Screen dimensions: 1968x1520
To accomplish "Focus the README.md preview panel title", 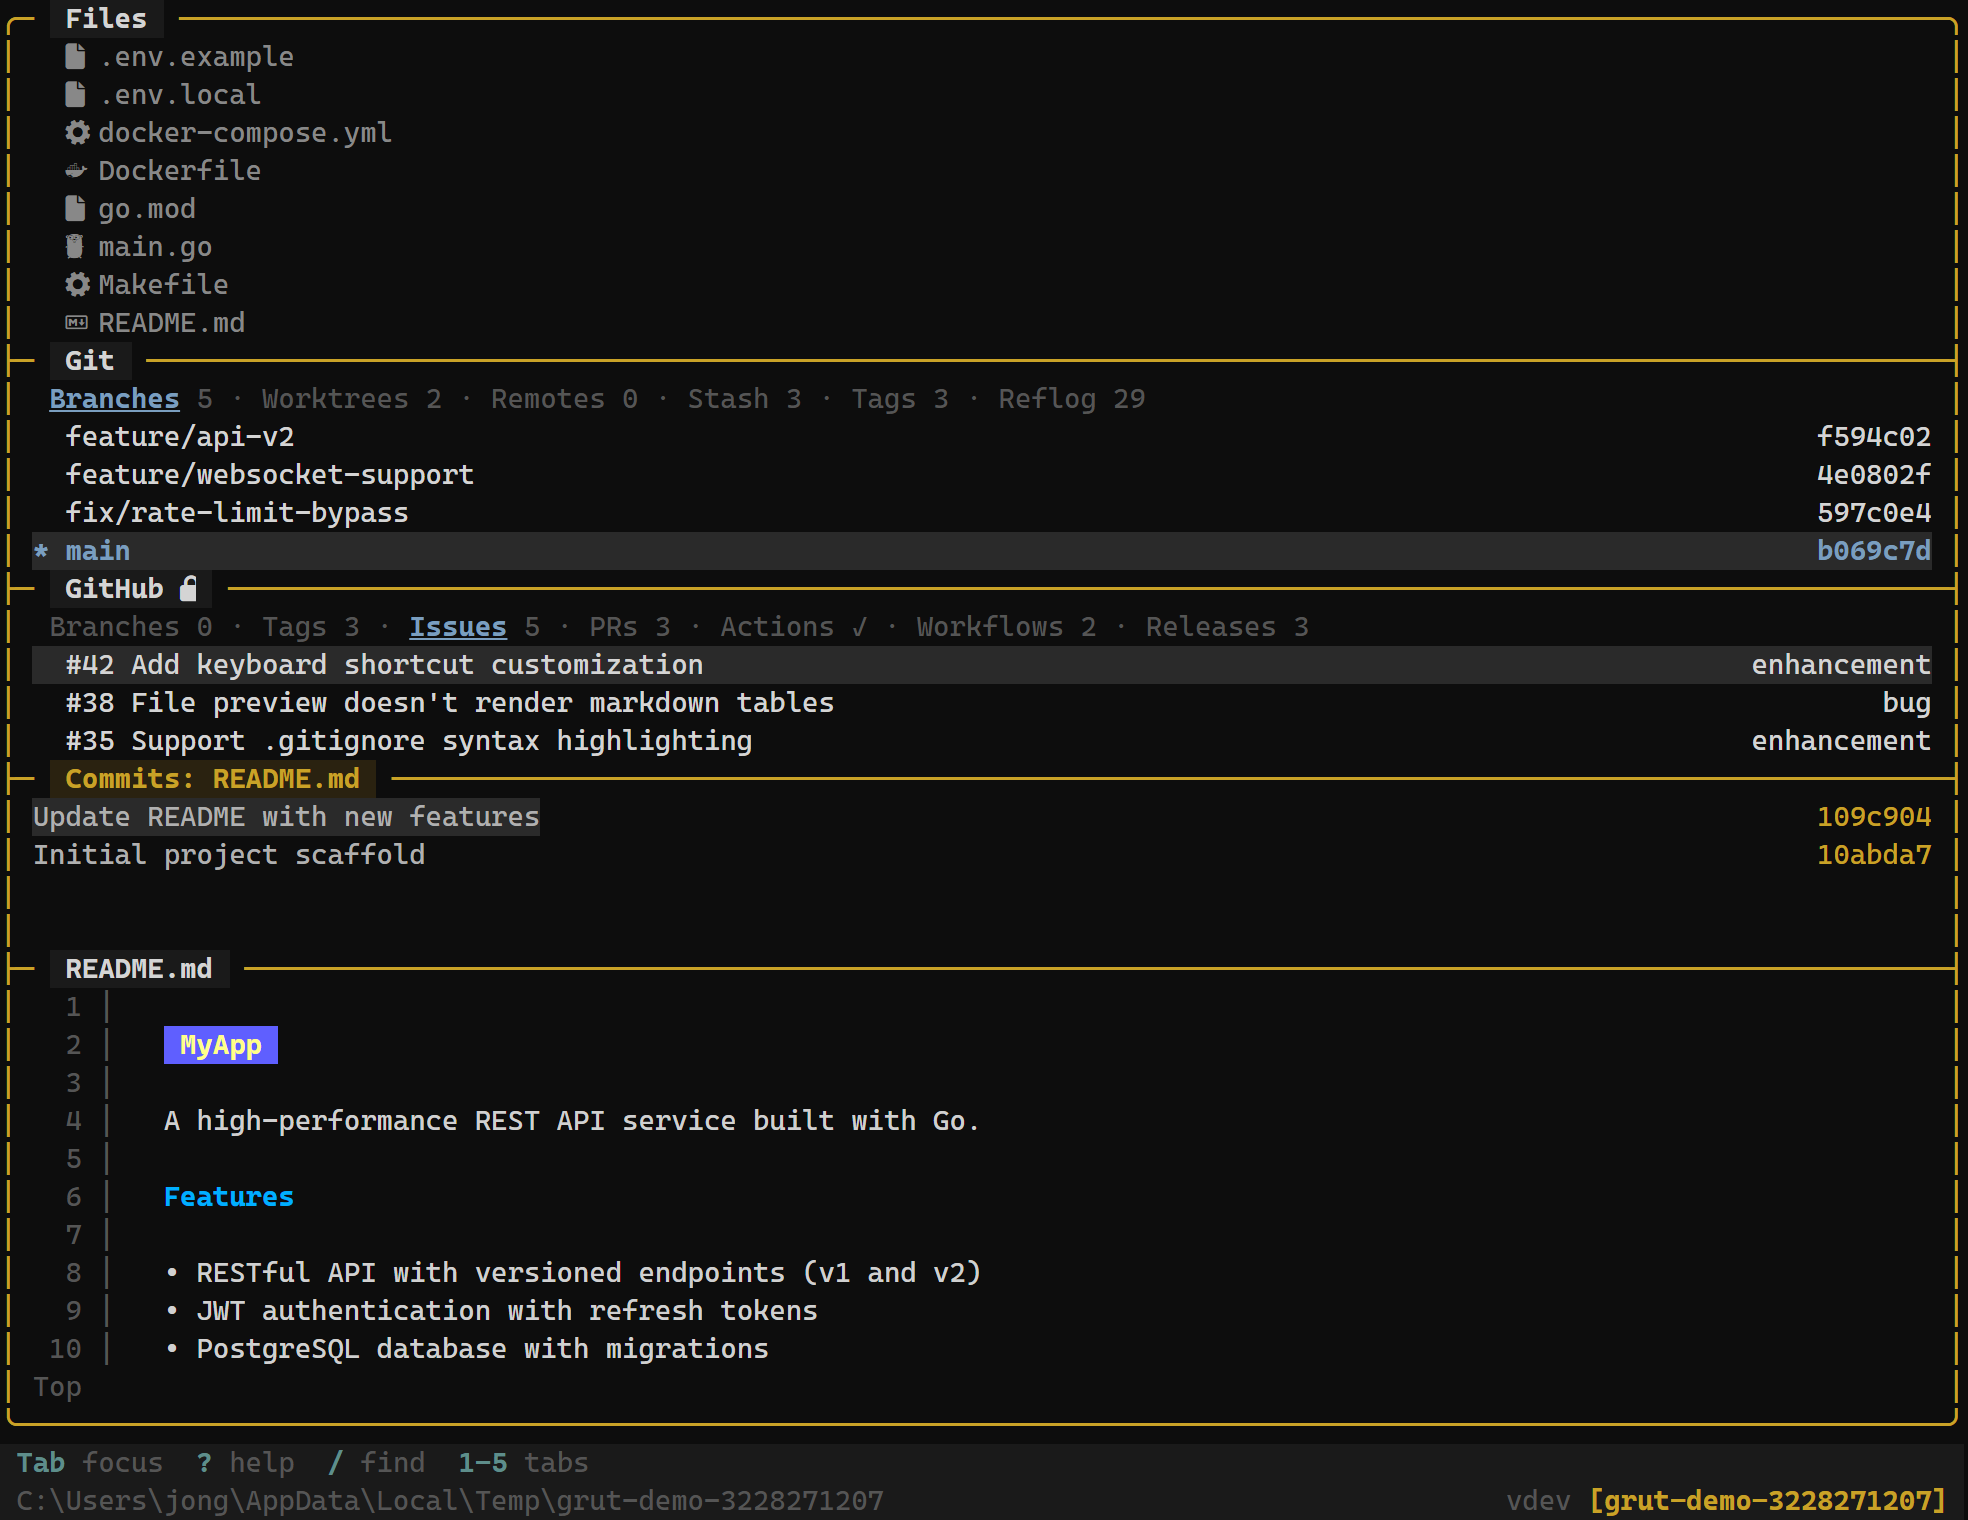I will click(x=139, y=969).
